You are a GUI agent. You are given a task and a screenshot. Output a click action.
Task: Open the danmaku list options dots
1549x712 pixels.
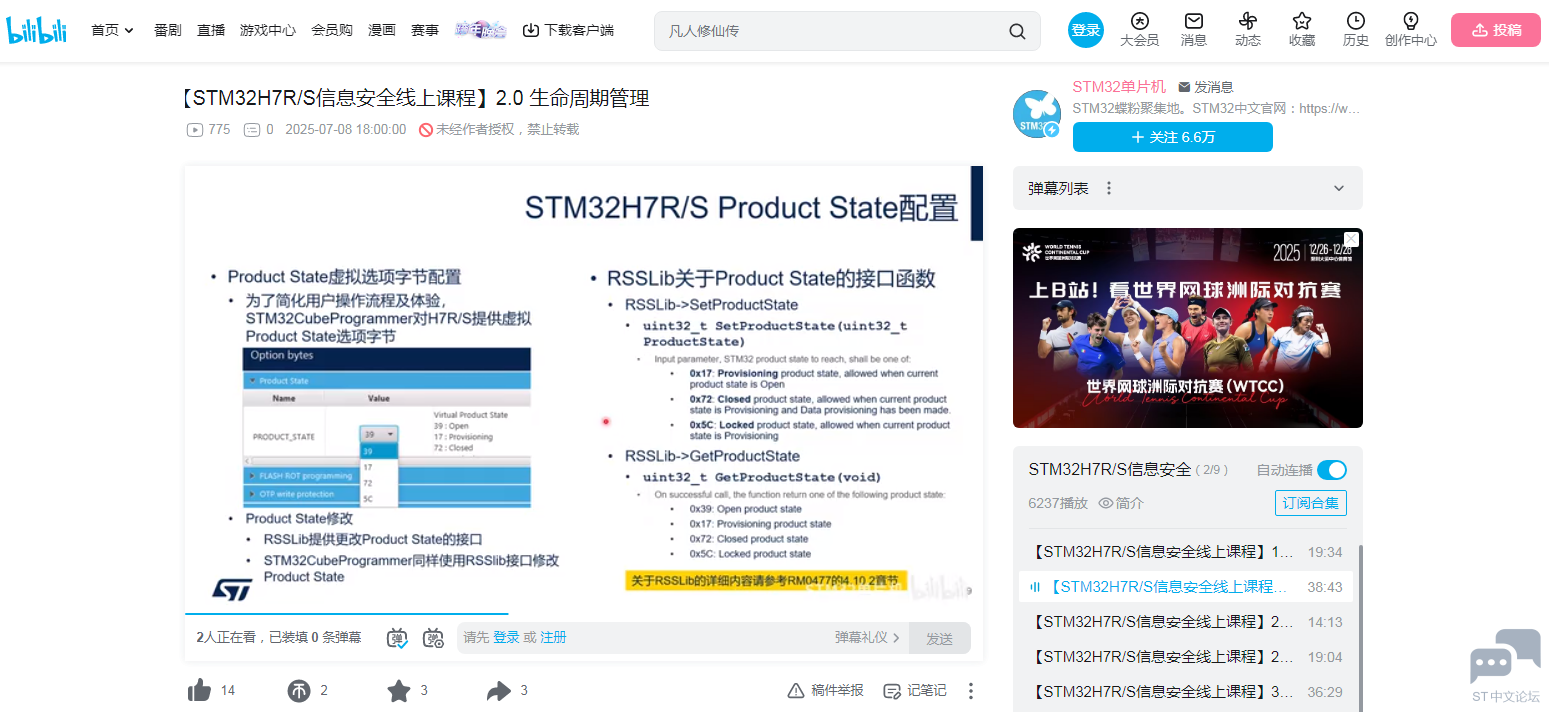(x=1108, y=188)
